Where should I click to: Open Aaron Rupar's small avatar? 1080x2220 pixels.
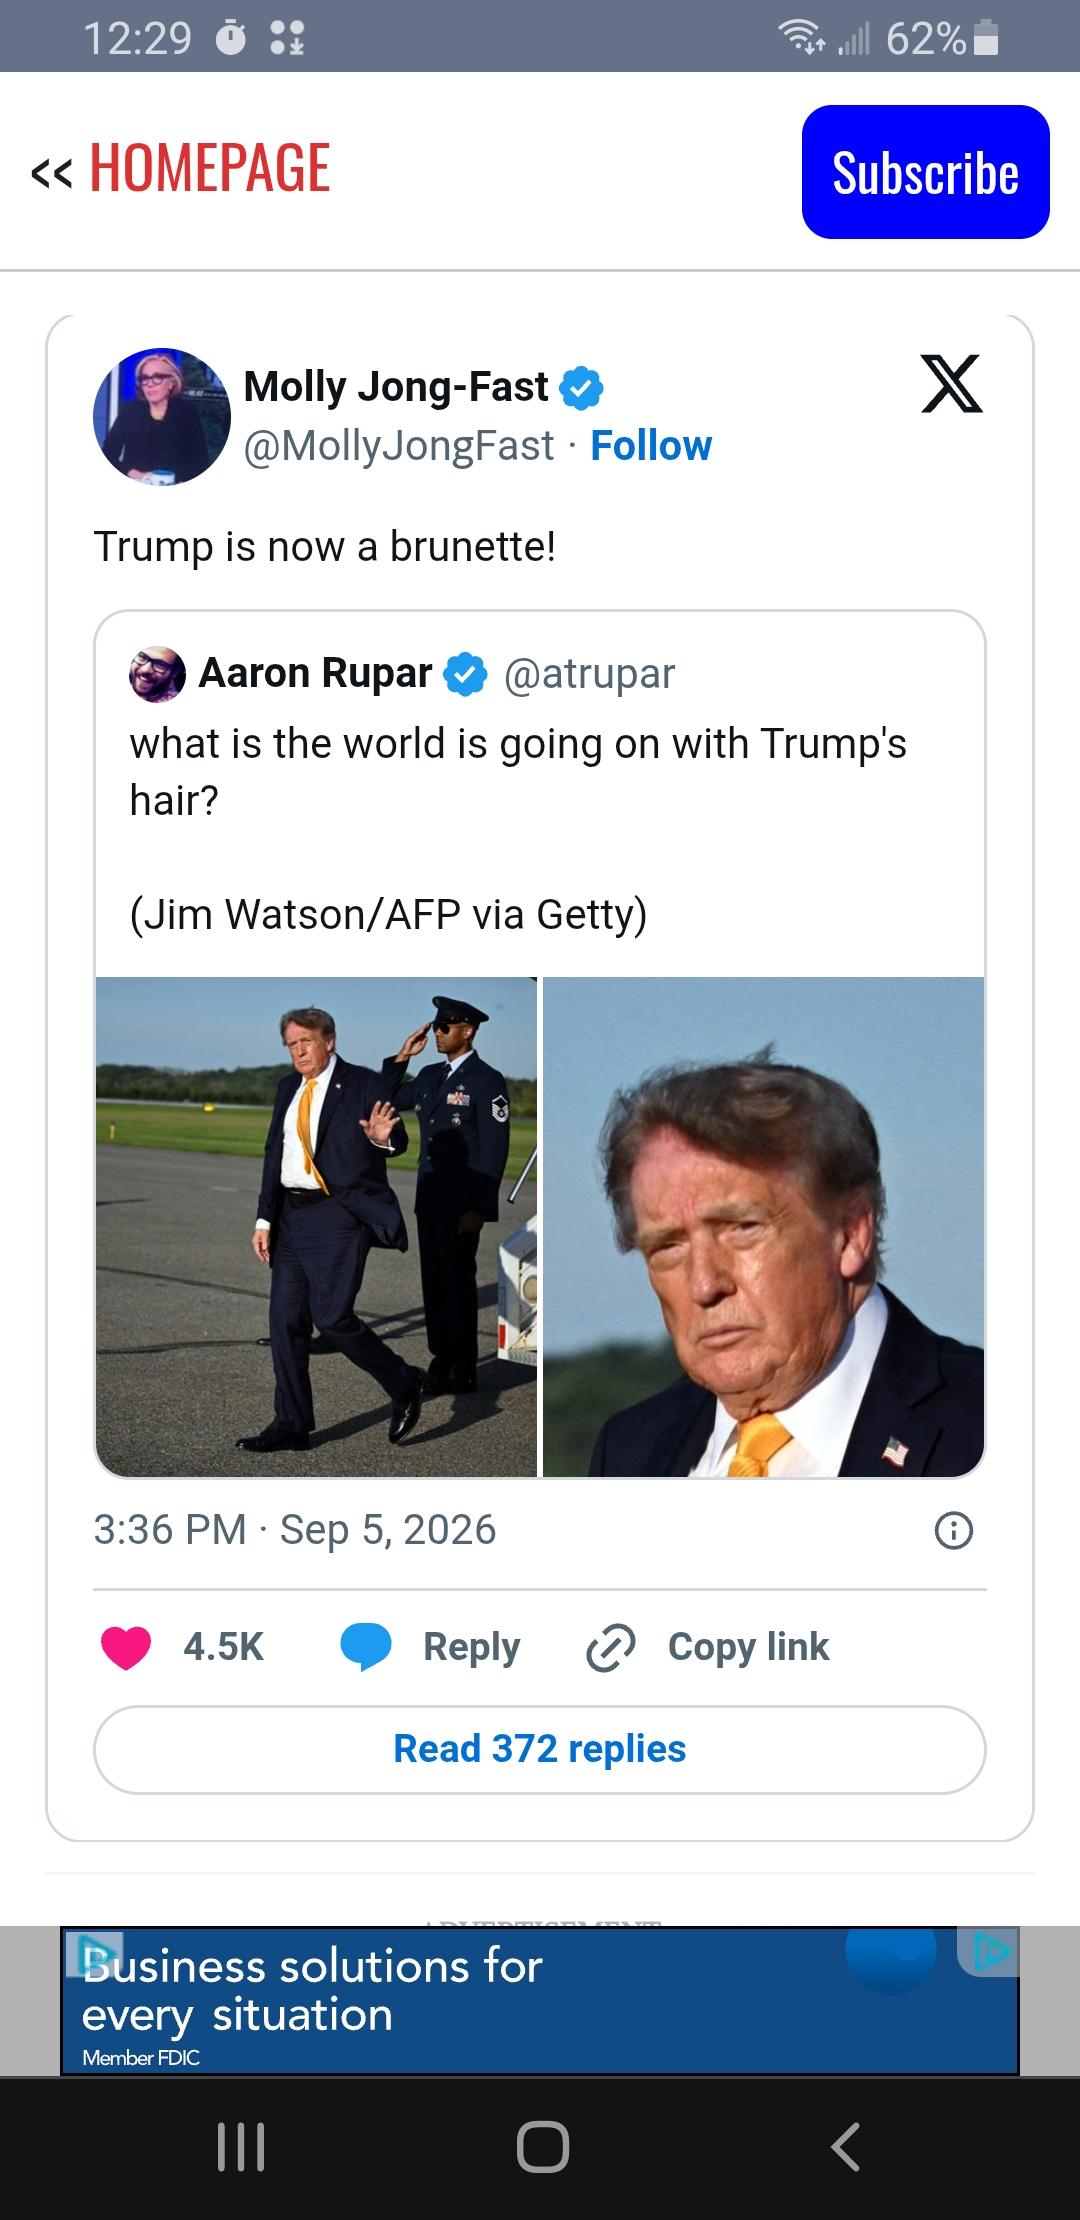[x=157, y=674]
